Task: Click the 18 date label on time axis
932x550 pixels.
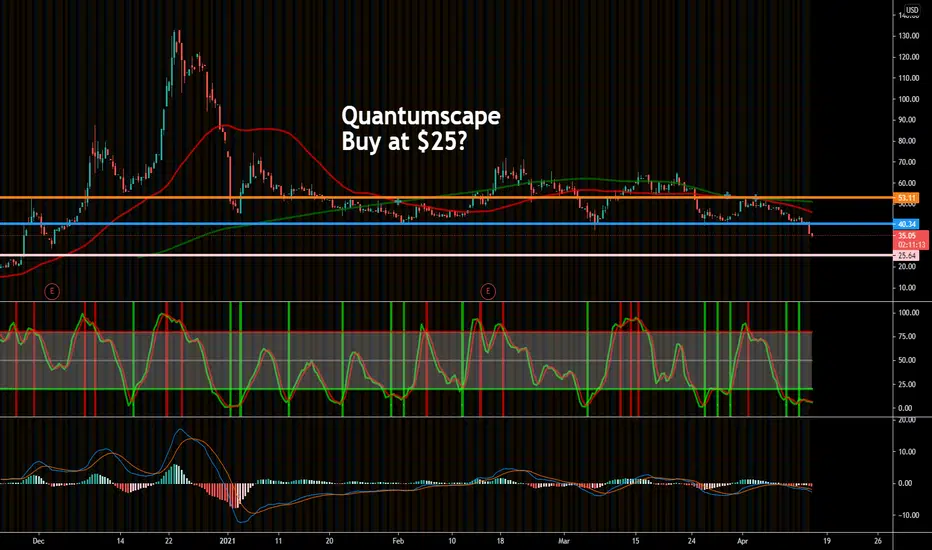Action: tap(500, 541)
